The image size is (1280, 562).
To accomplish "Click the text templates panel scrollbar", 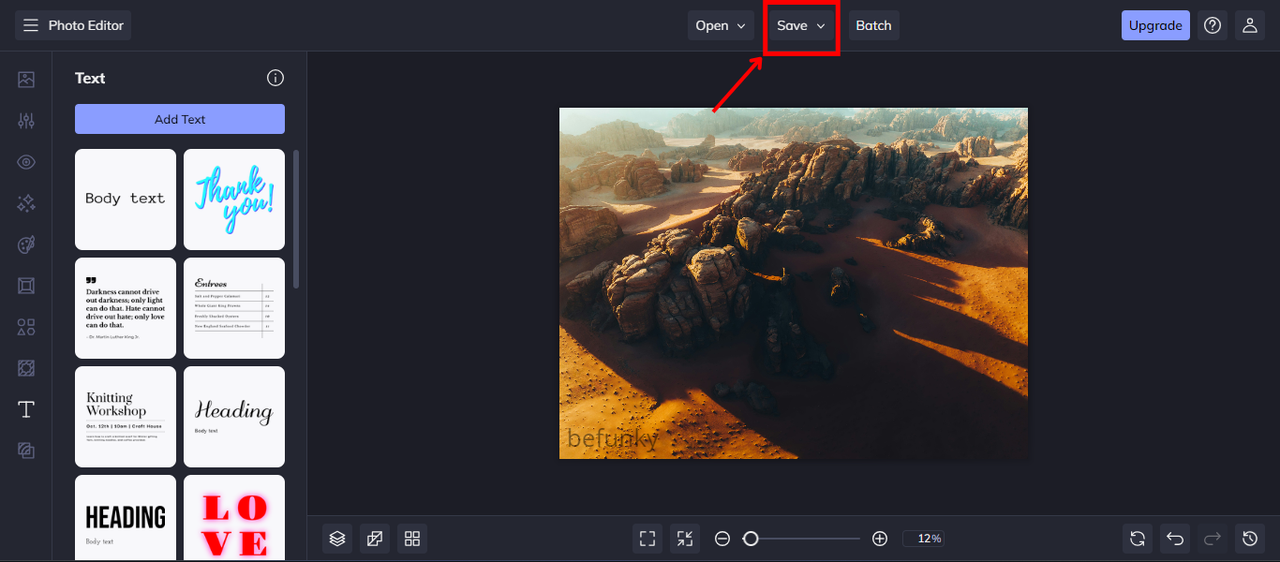I will point(295,220).
